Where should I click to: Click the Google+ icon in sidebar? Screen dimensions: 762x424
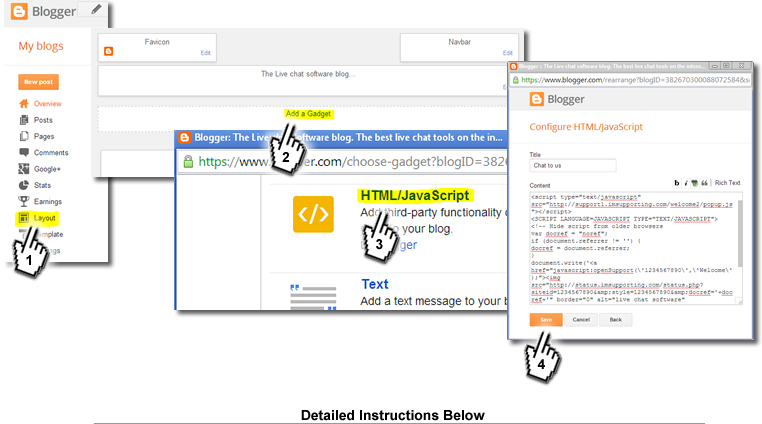pyautogui.click(x=24, y=169)
